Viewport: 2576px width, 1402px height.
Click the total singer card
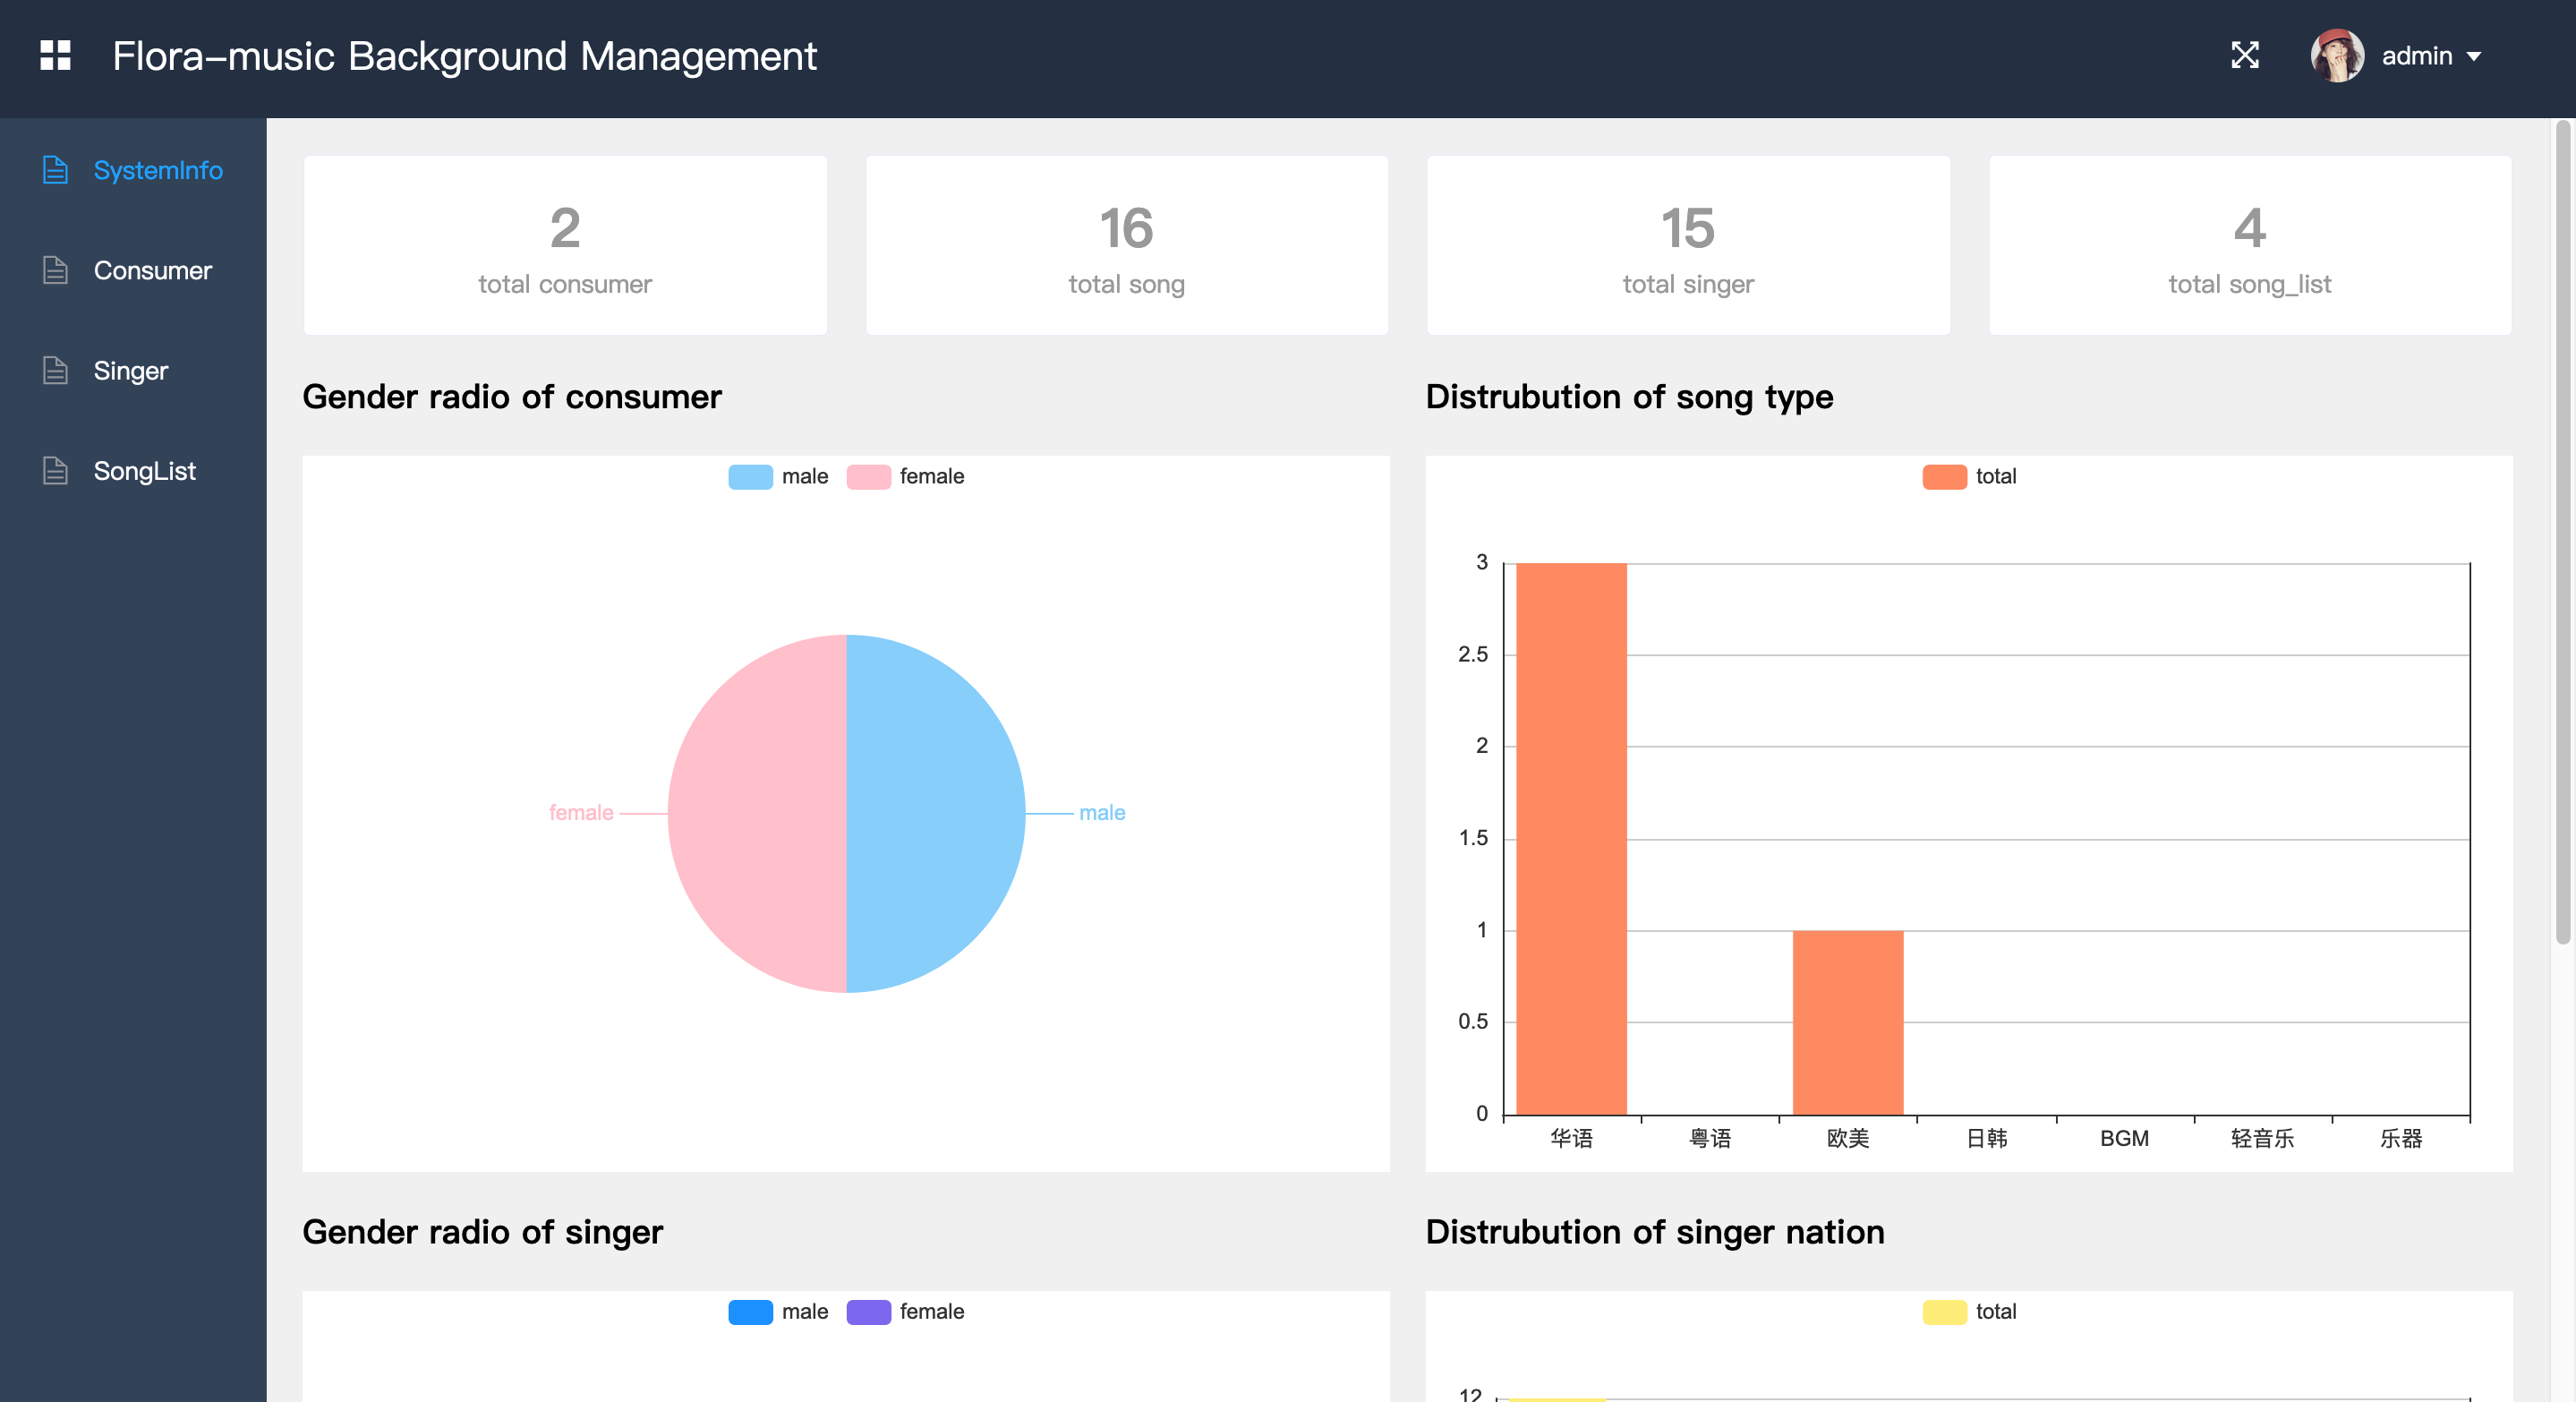pos(1687,245)
